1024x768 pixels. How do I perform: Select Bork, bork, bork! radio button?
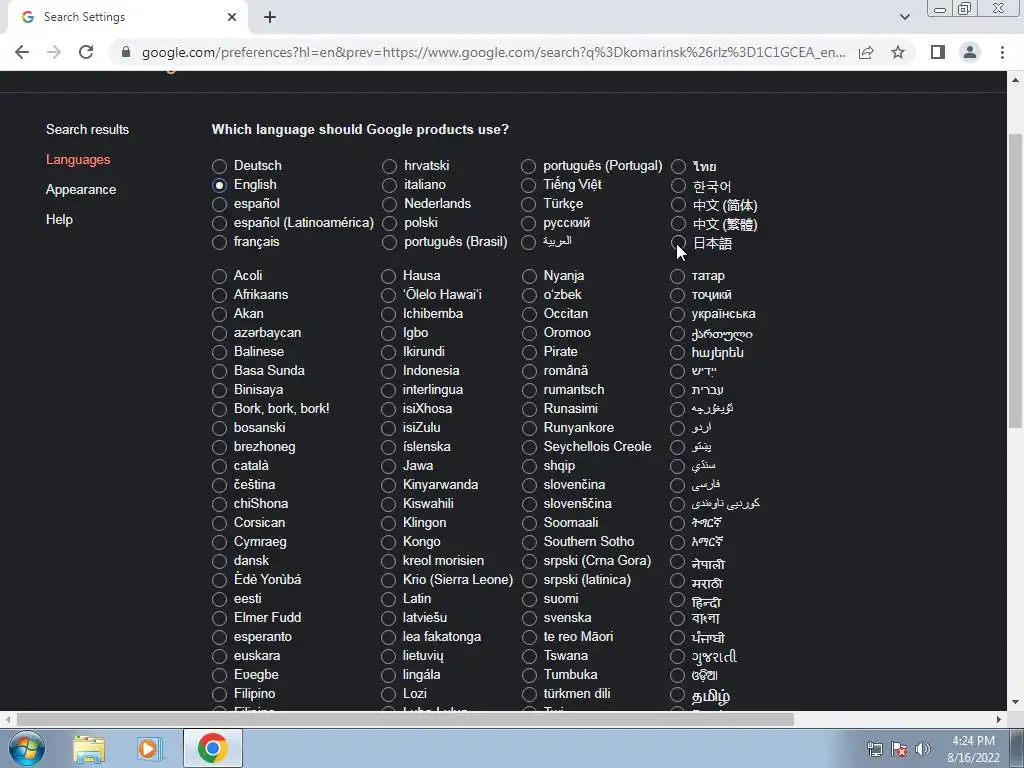tap(219, 409)
